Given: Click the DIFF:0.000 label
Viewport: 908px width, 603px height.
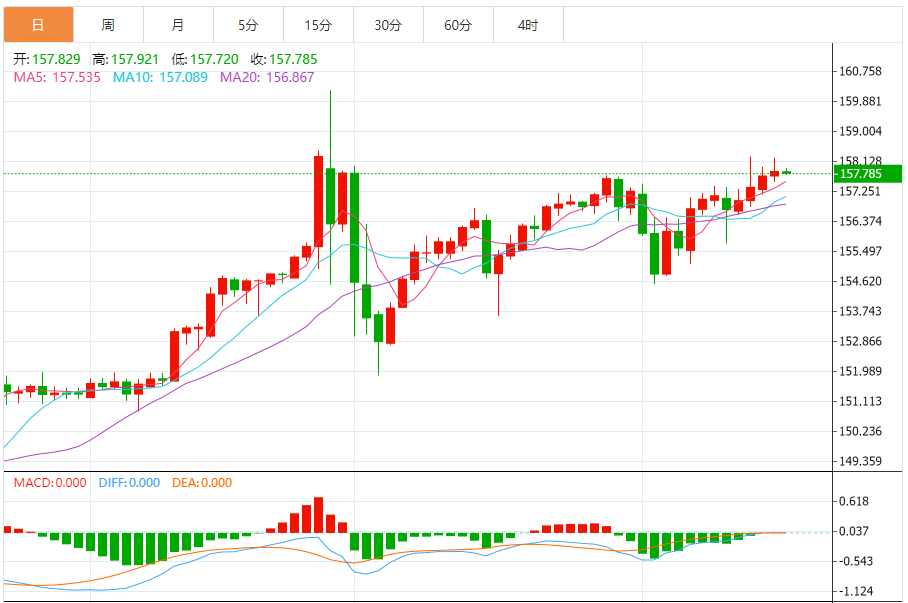Looking at the screenshot, I should (129, 483).
